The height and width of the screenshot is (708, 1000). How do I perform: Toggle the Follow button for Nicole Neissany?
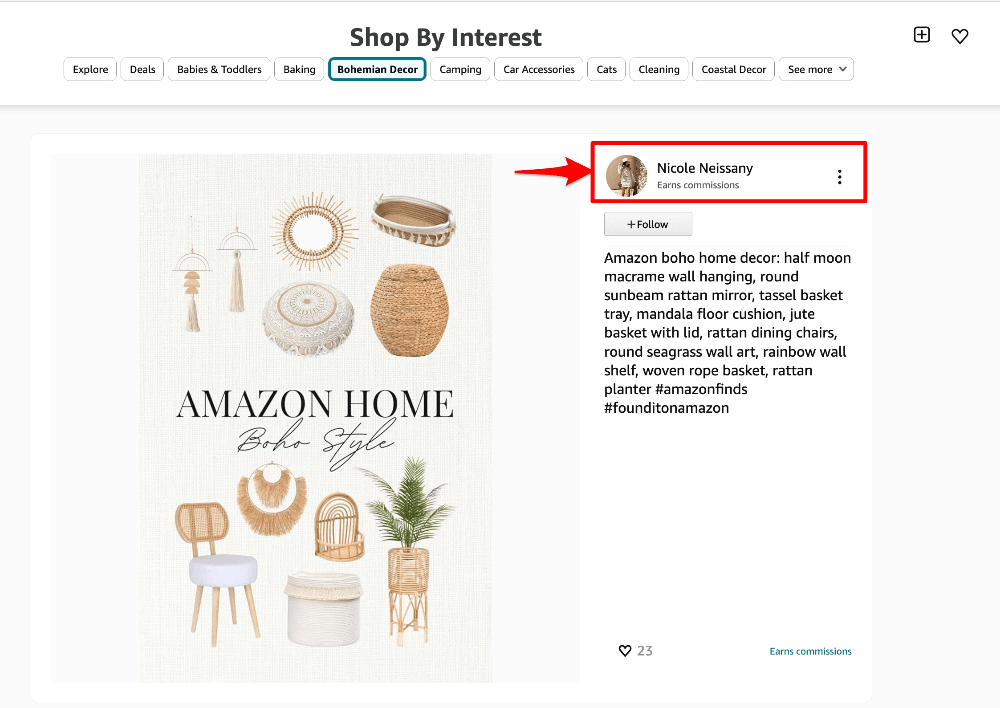click(x=648, y=223)
